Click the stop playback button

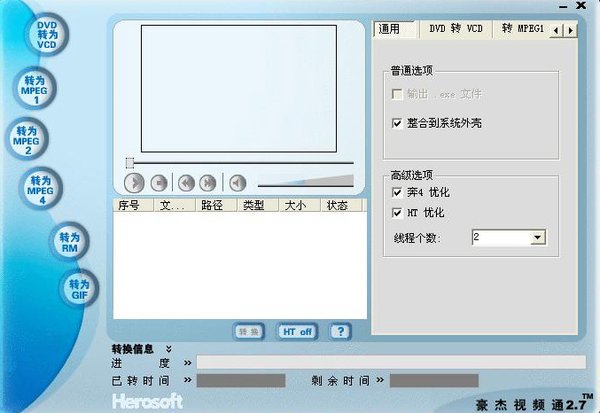(x=159, y=183)
